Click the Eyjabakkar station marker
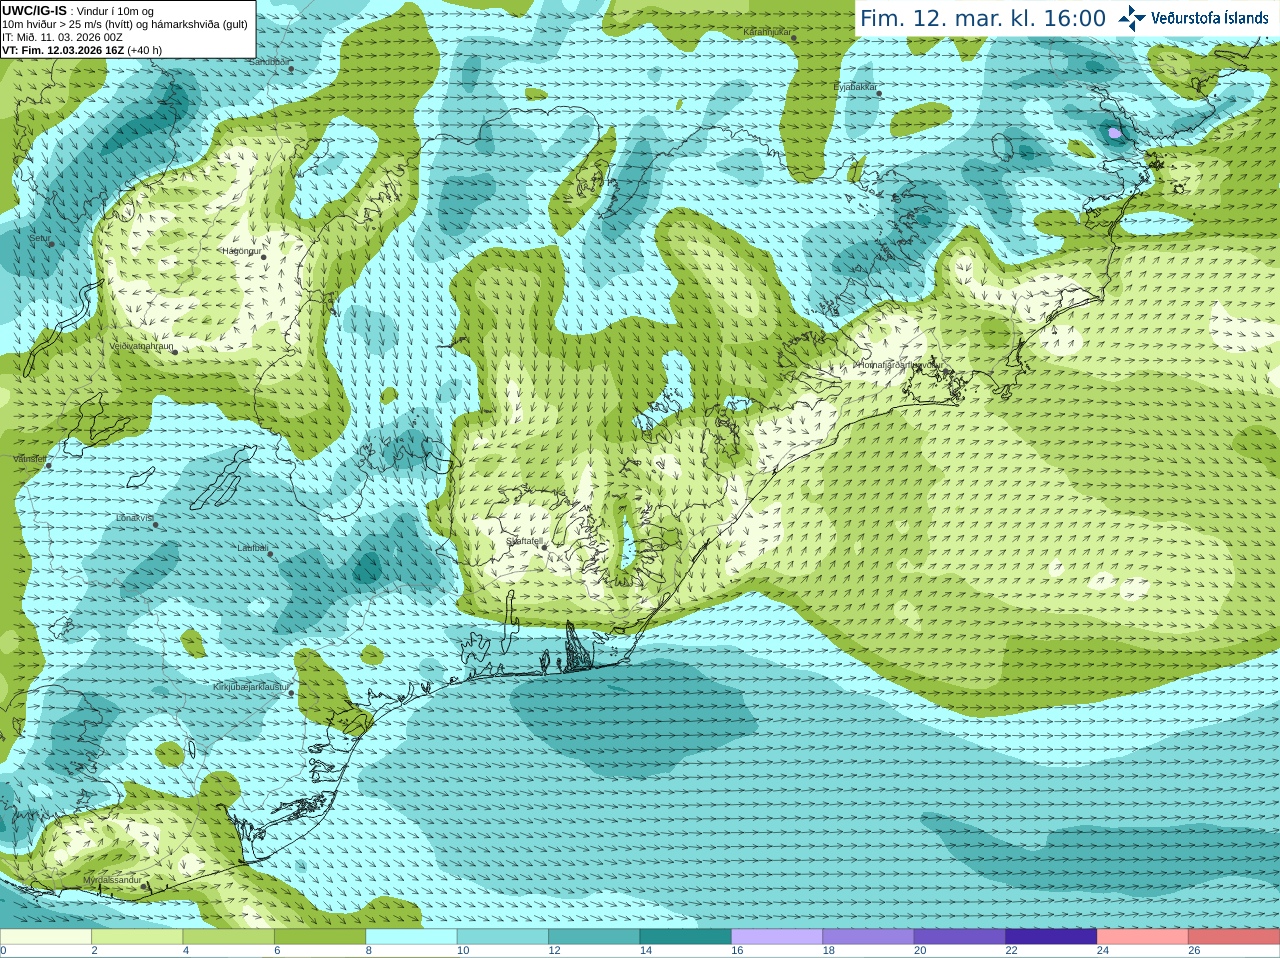The image size is (1280, 958). pos(879,93)
